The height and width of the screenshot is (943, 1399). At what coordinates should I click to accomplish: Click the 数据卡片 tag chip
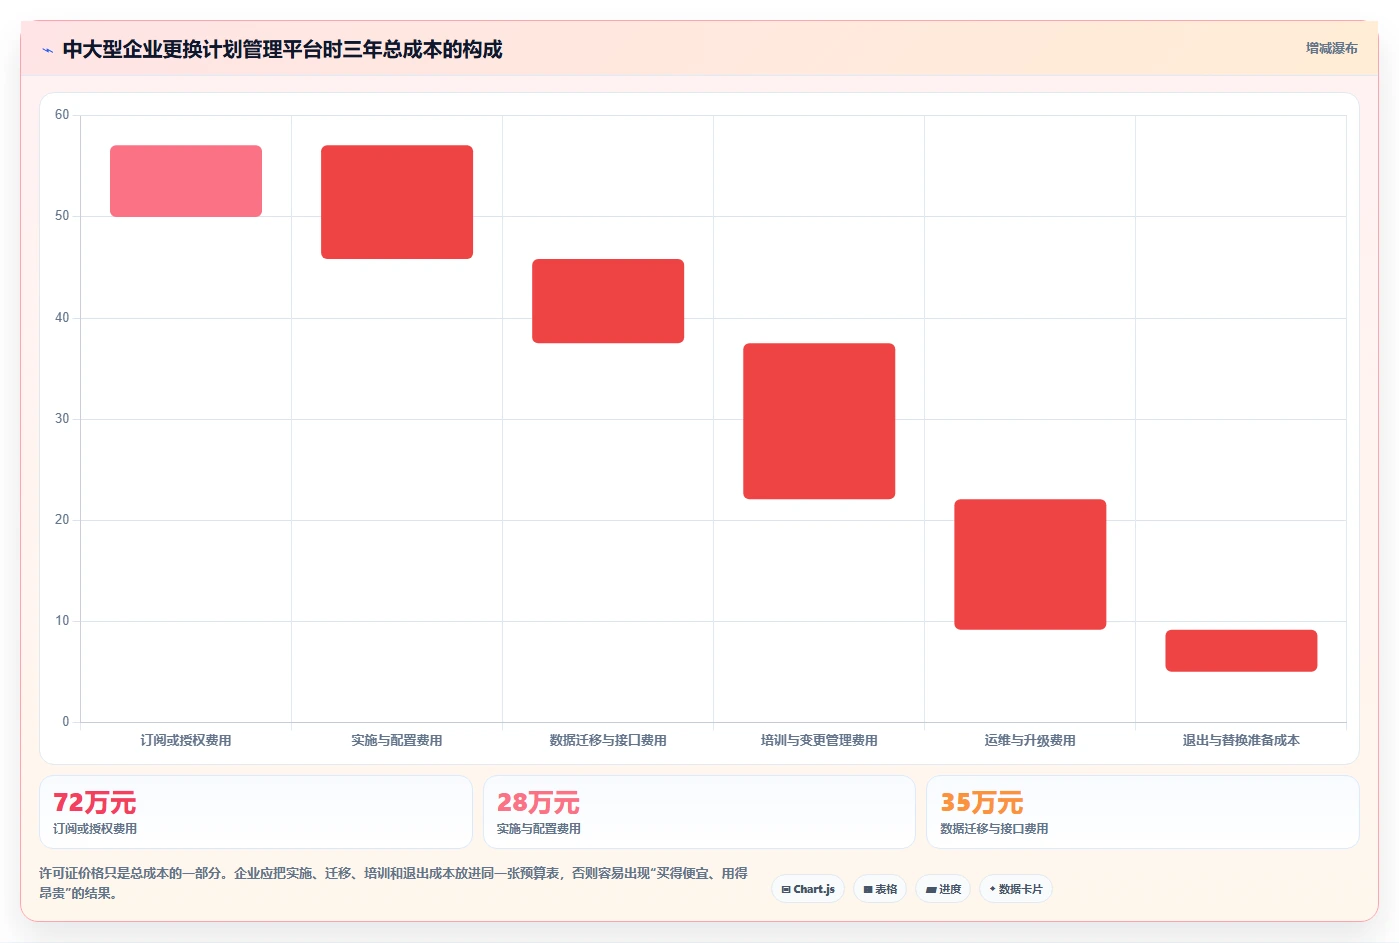click(x=1015, y=889)
